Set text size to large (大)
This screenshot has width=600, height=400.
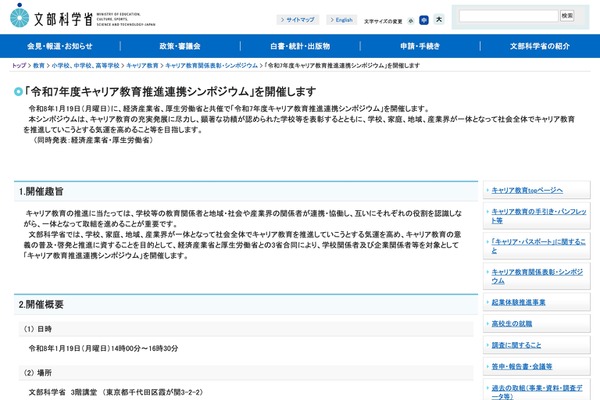(439, 19)
